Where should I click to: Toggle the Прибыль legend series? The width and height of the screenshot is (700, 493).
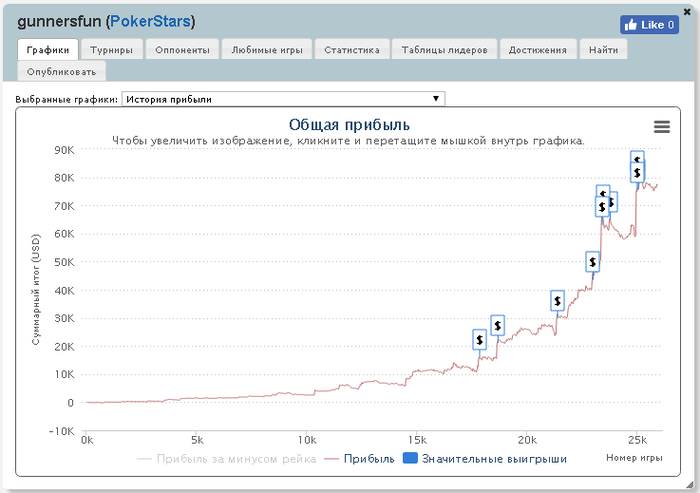(359, 459)
